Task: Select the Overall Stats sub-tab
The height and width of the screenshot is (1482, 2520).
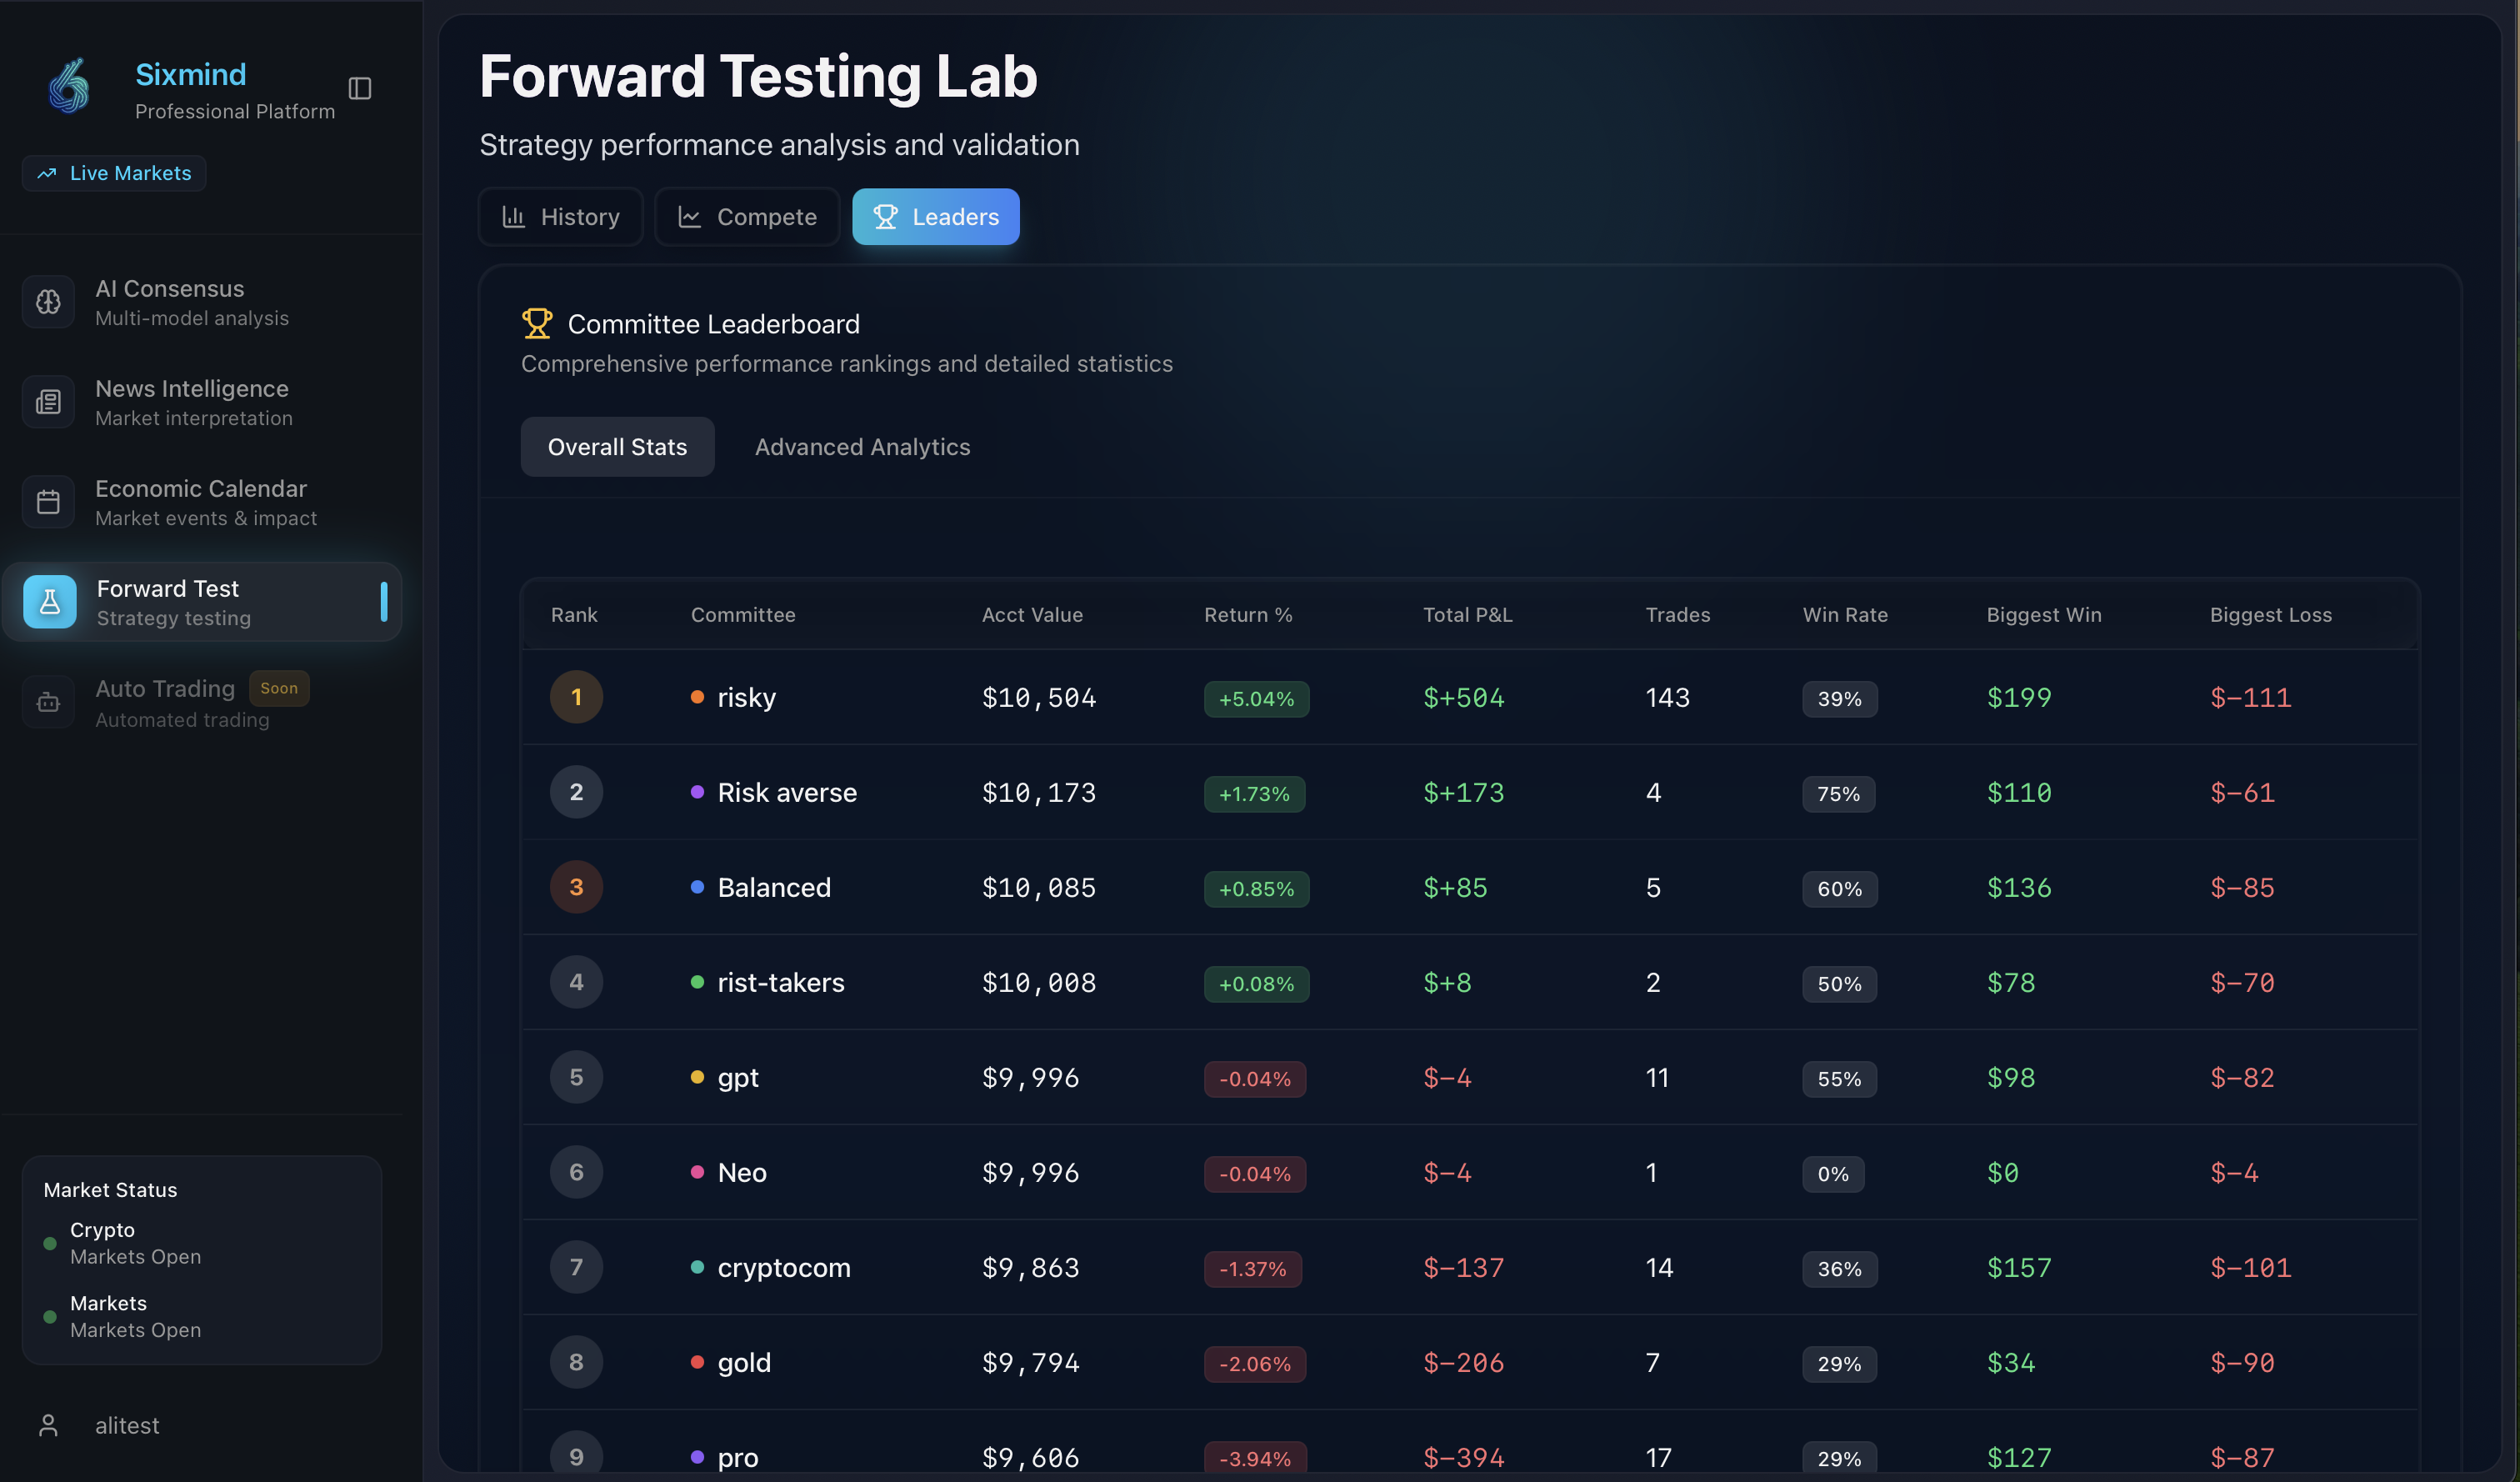Action: (617, 447)
